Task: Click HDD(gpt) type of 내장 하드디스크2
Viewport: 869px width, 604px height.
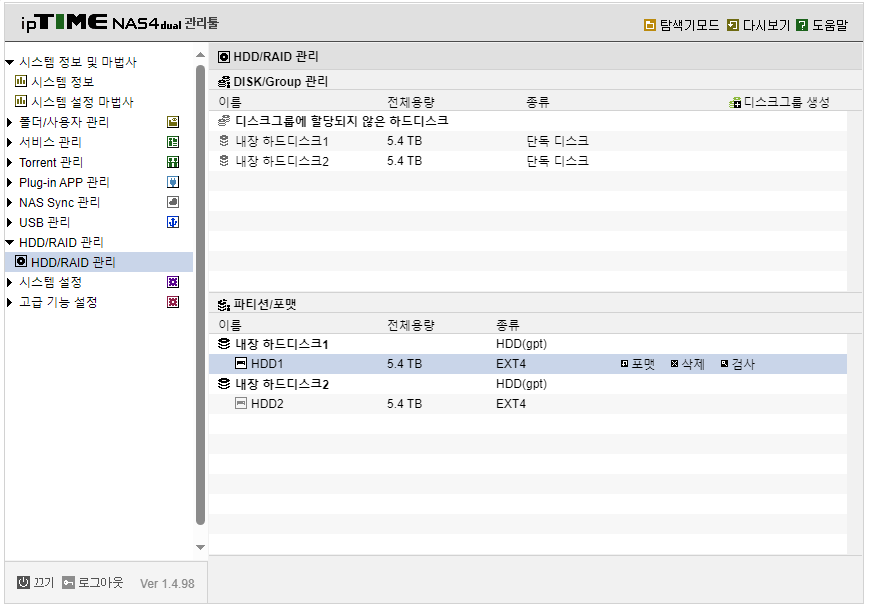Action: point(522,384)
